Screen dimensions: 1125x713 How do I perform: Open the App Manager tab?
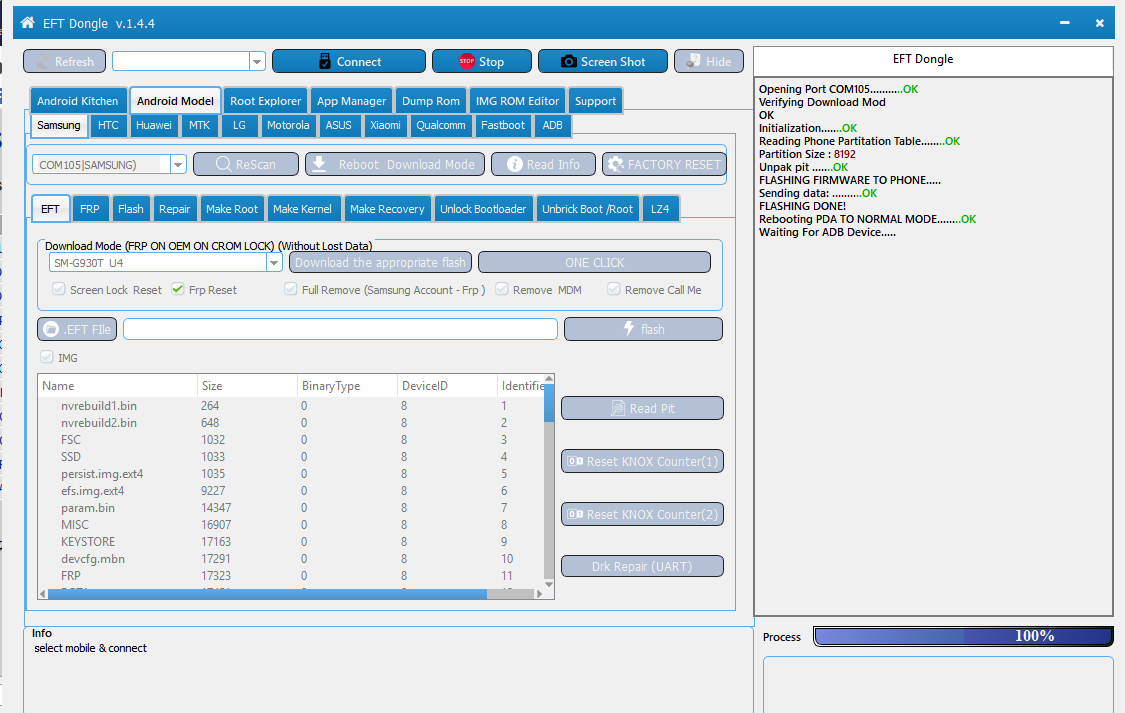tap(352, 101)
